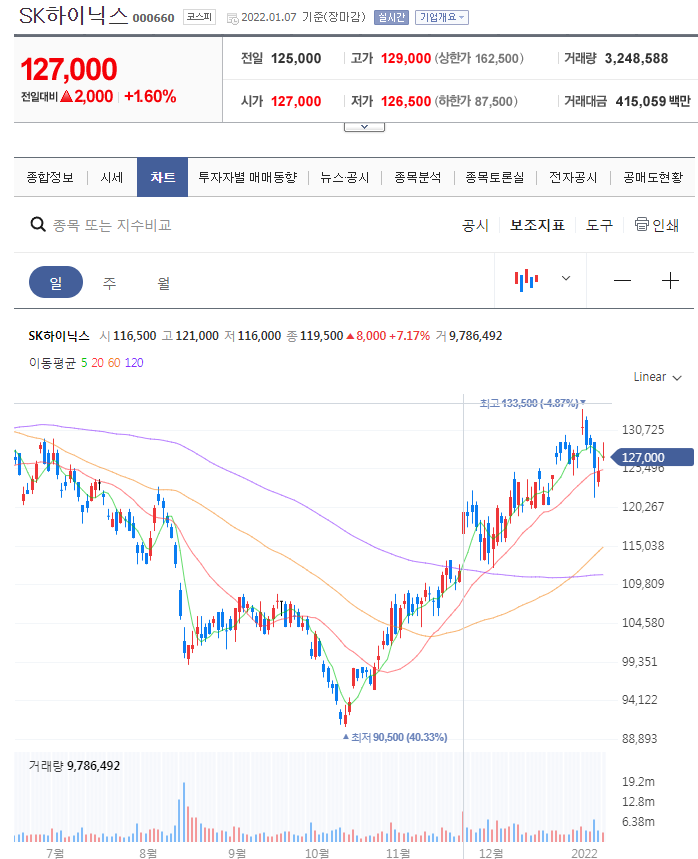Open the 종목분석 tab
Image resolution: width=698 pixels, height=859 pixels.
417,177
